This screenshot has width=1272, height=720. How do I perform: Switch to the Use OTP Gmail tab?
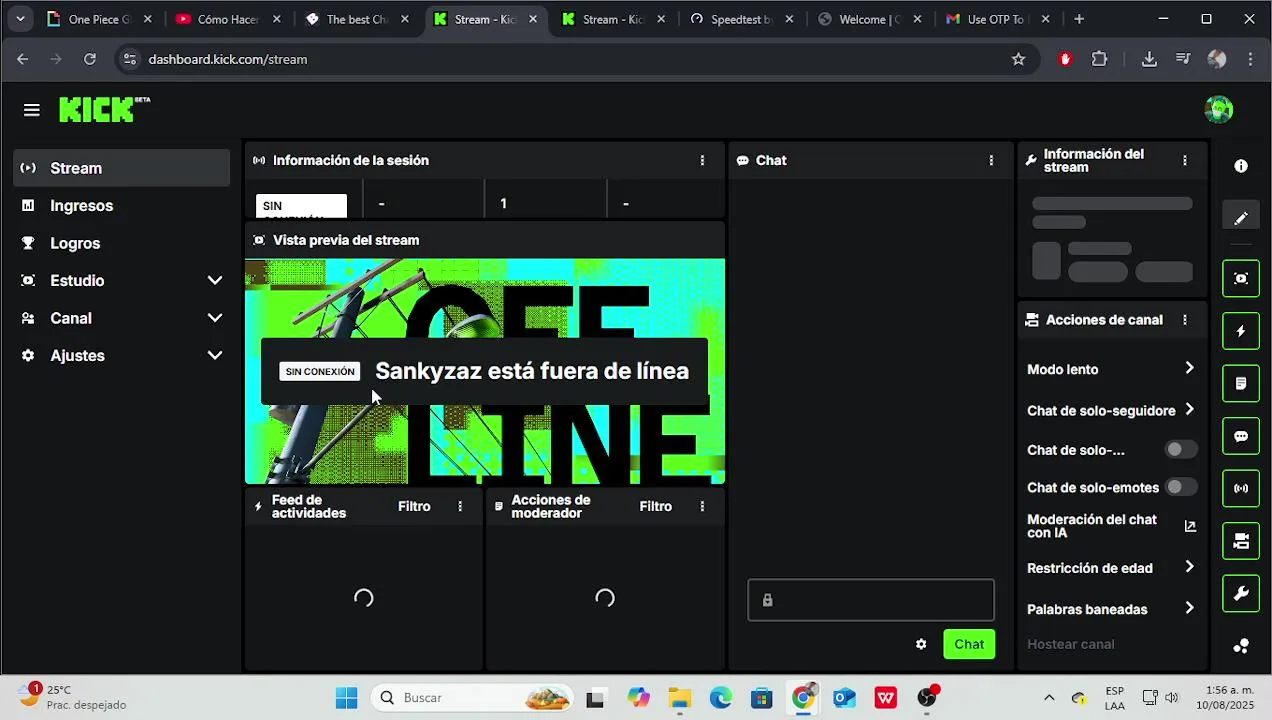(997, 19)
